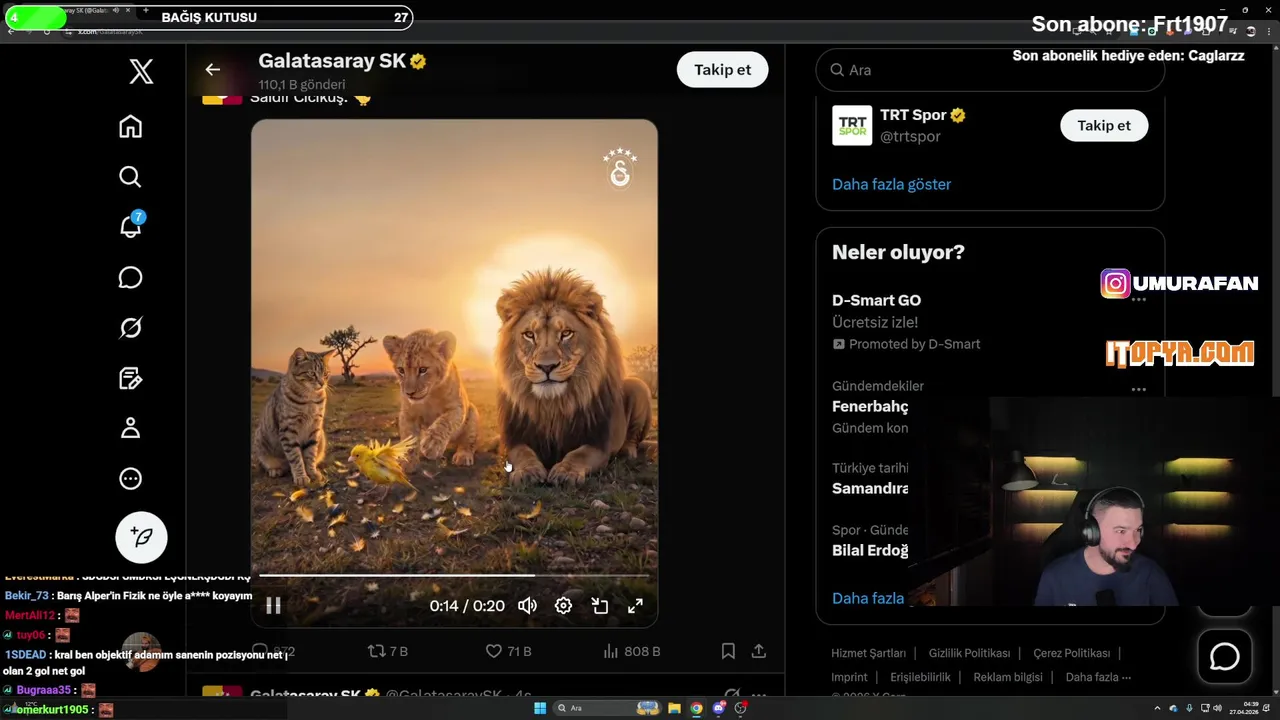Show more trends under Neler oluyor
This screenshot has width=1280, height=720.
pyautogui.click(x=868, y=598)
